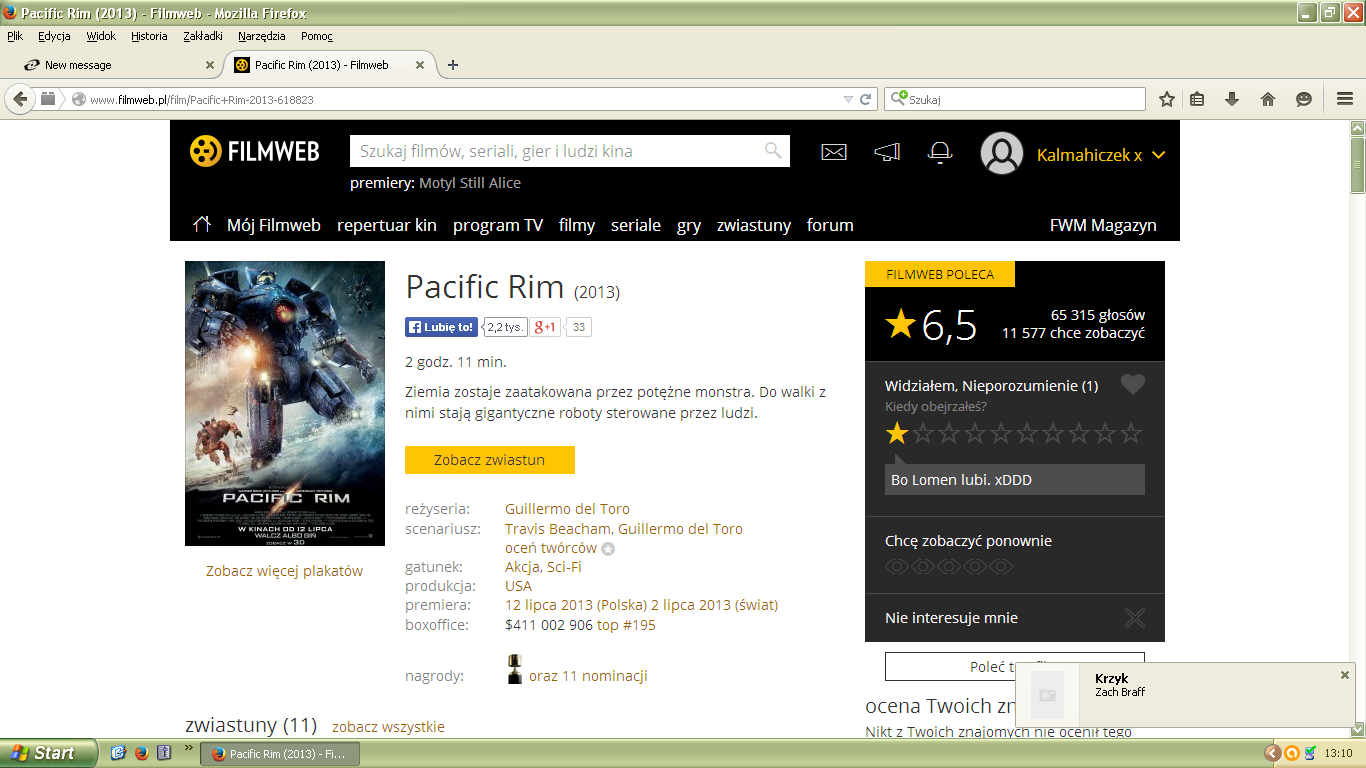Screen dimensions: 1366x768
Task: Toggle the 'Nie interesuje mnie' X mark
Action: (1134, 618)
